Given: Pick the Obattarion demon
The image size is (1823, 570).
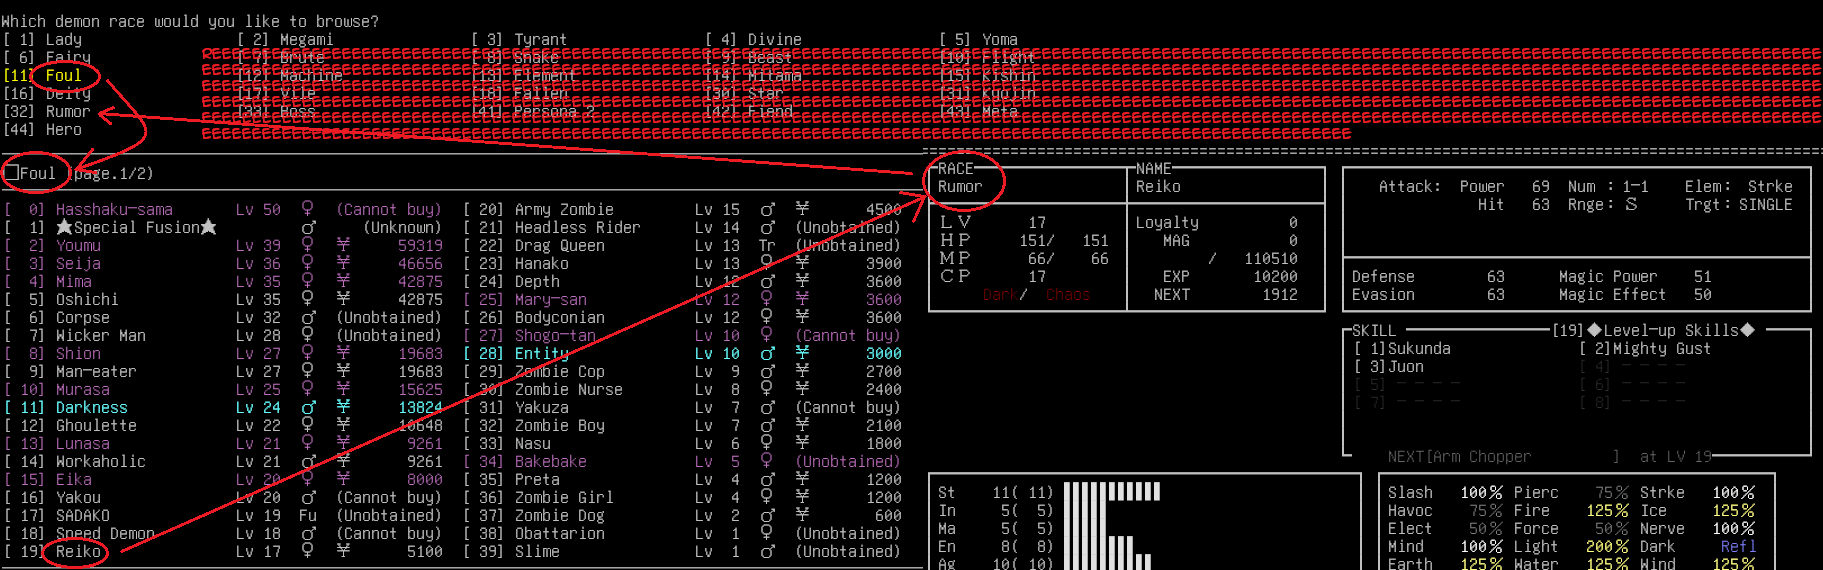Looking at the screenshot, I should pos(682,534).
